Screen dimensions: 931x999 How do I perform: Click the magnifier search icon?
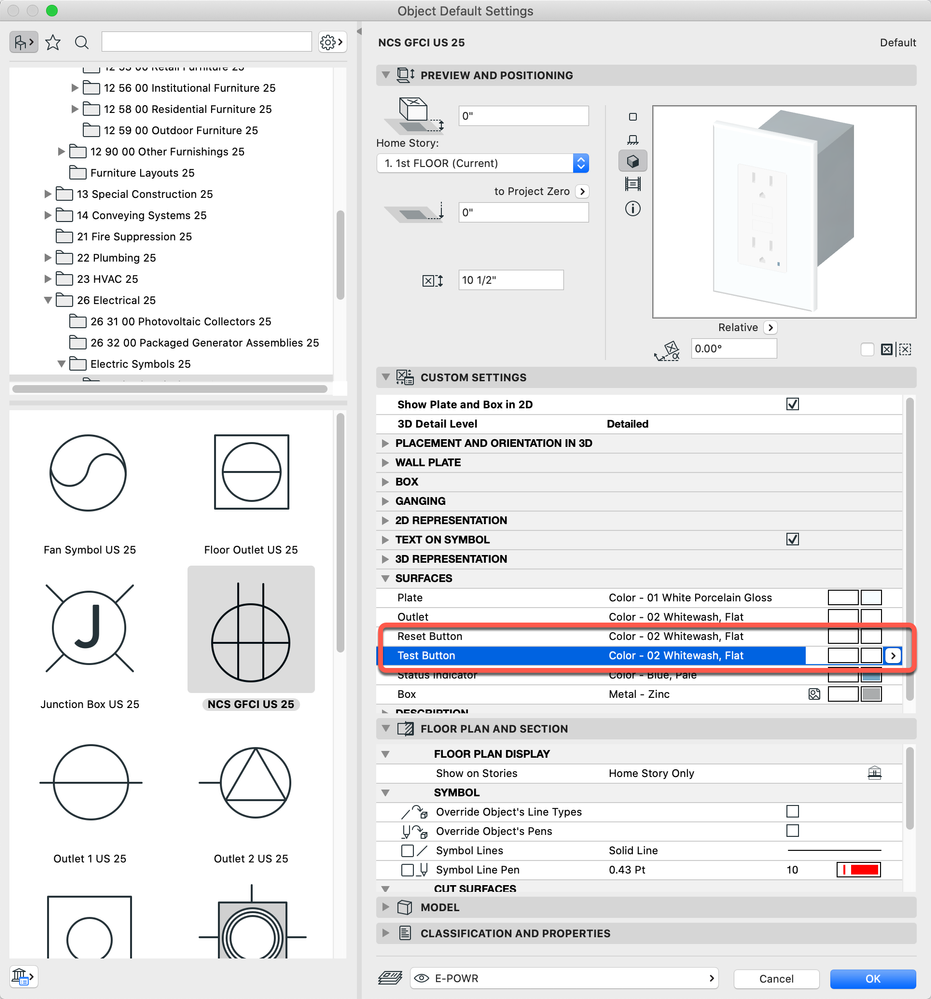[82, 43]
